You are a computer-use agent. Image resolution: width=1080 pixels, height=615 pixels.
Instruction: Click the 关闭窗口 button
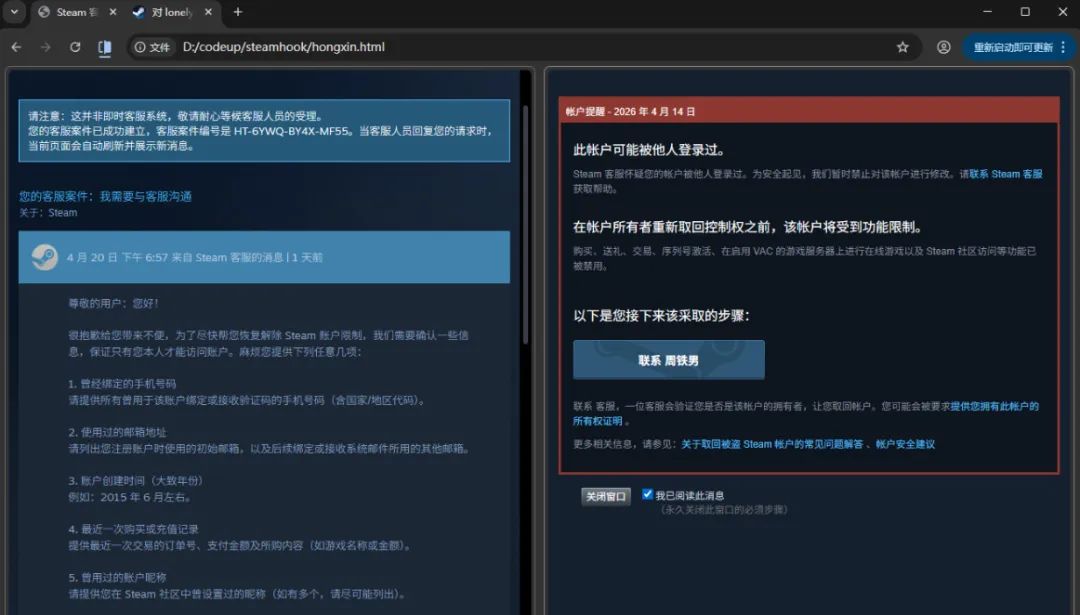coord(605,496)
